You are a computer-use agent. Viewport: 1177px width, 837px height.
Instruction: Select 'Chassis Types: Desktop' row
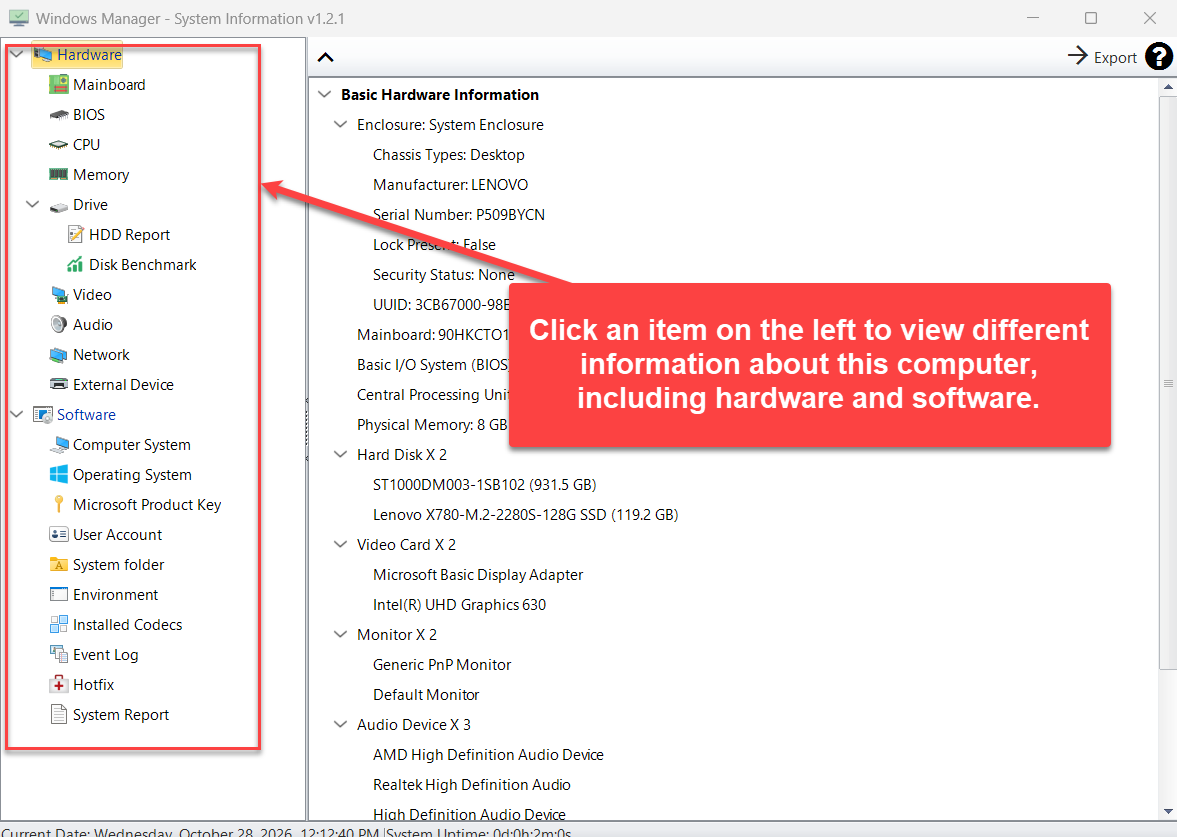(x=449, y=155)
